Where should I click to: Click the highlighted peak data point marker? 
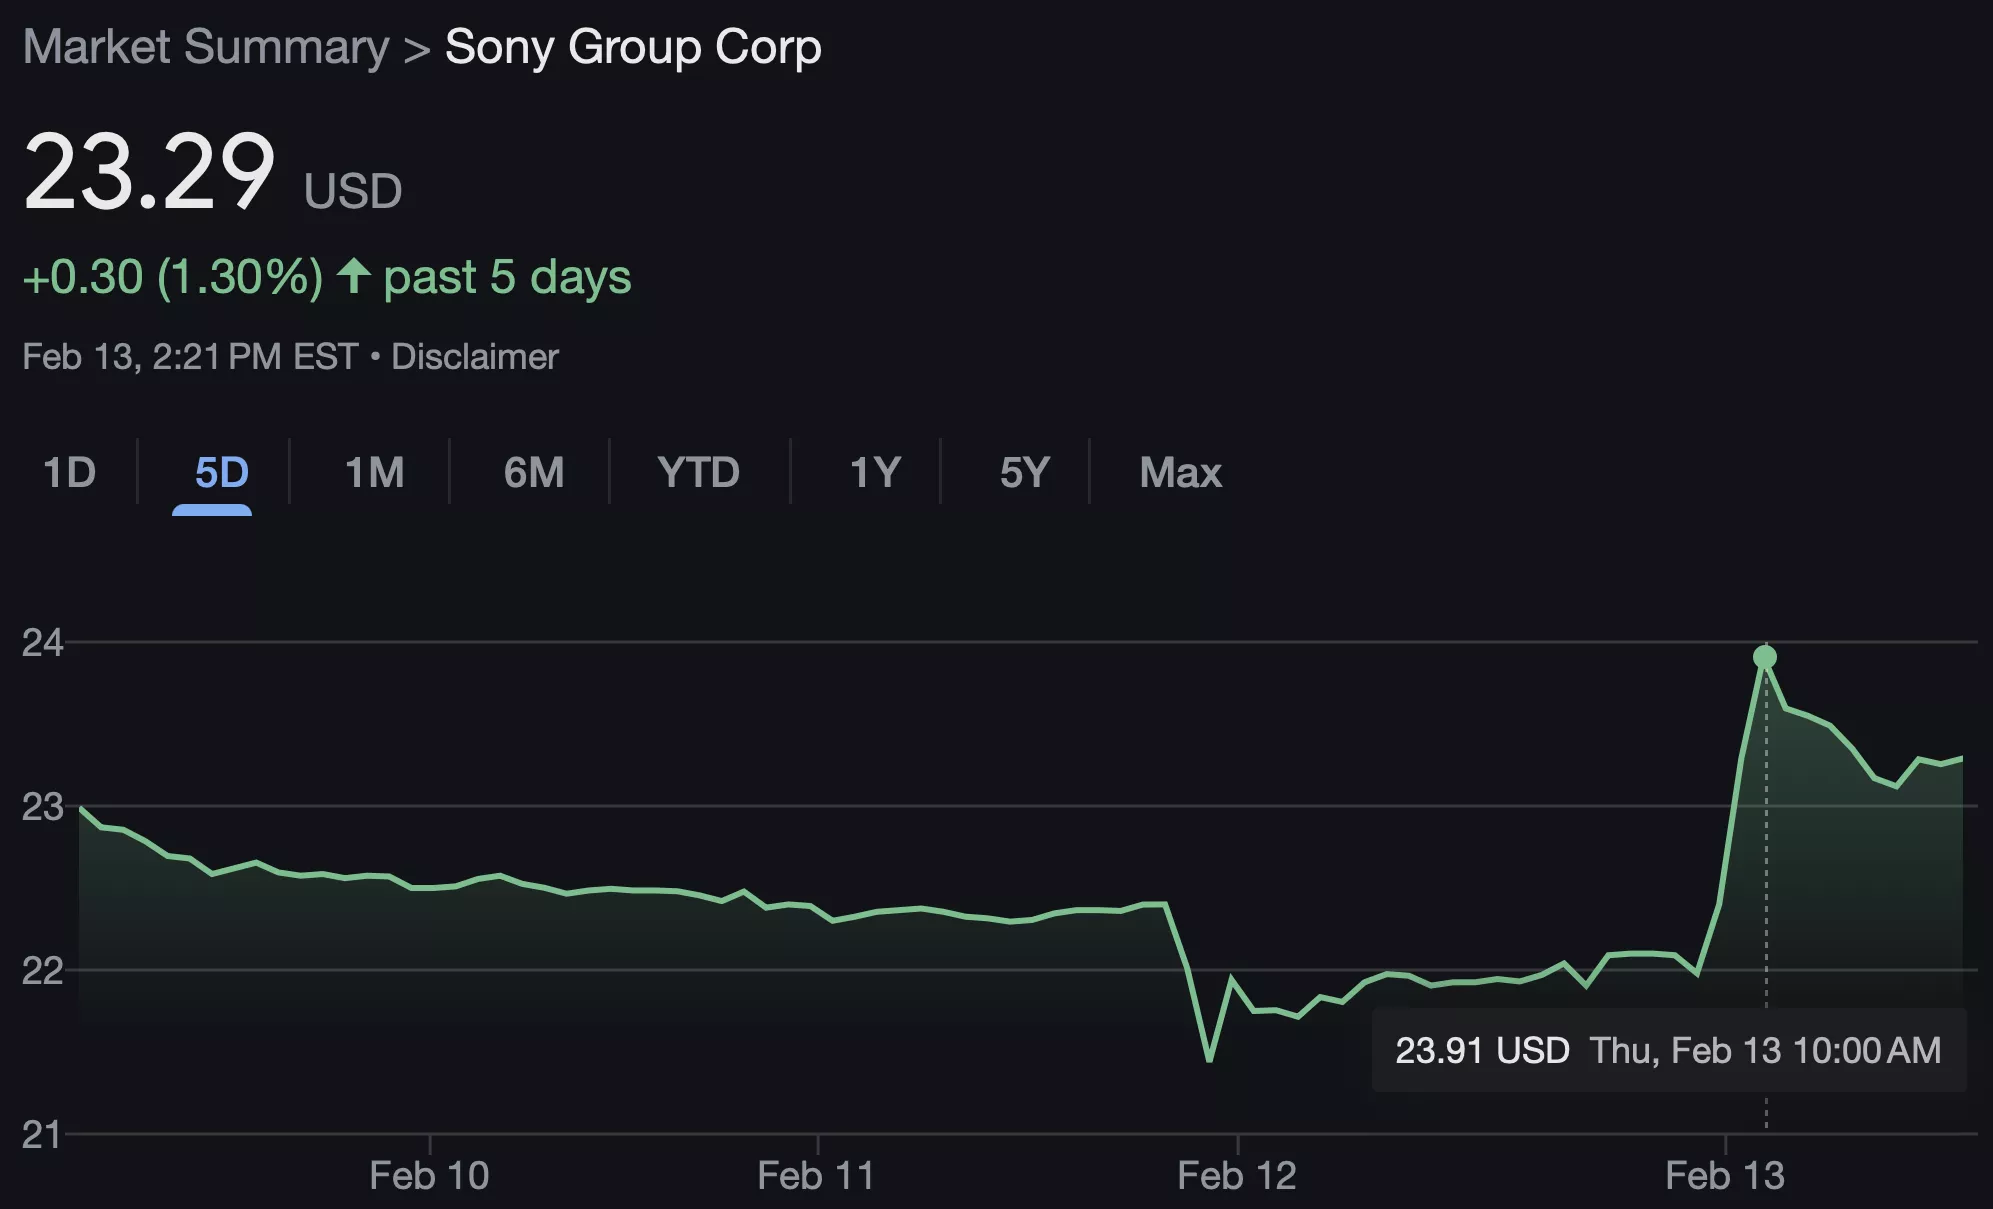(x=1765, y=657)
